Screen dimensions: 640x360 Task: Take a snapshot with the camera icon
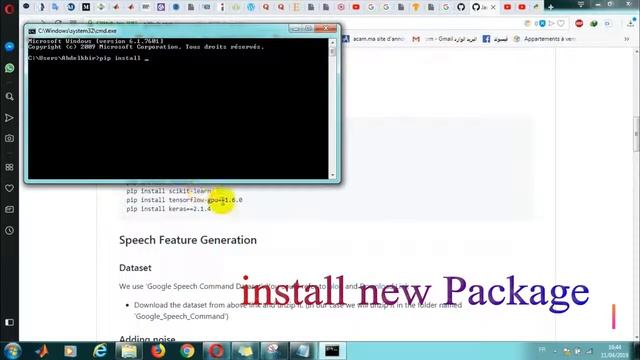9,138
